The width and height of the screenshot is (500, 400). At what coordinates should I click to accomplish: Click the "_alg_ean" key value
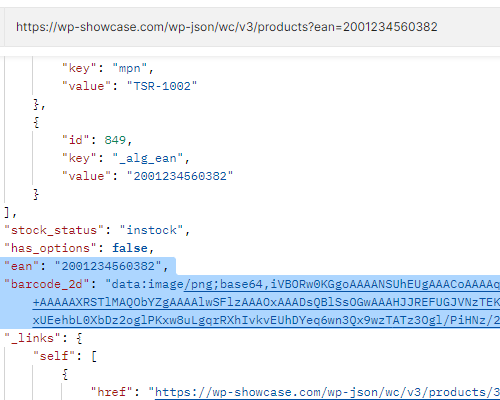tap(148, 158)
